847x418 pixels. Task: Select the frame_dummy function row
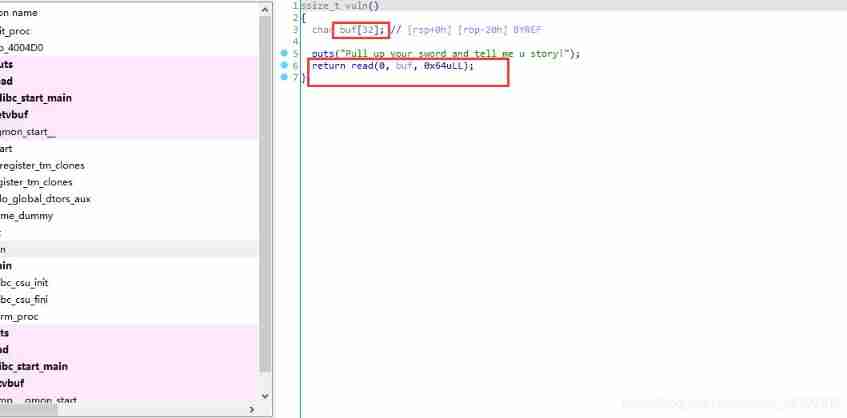(x=129, y=215)
